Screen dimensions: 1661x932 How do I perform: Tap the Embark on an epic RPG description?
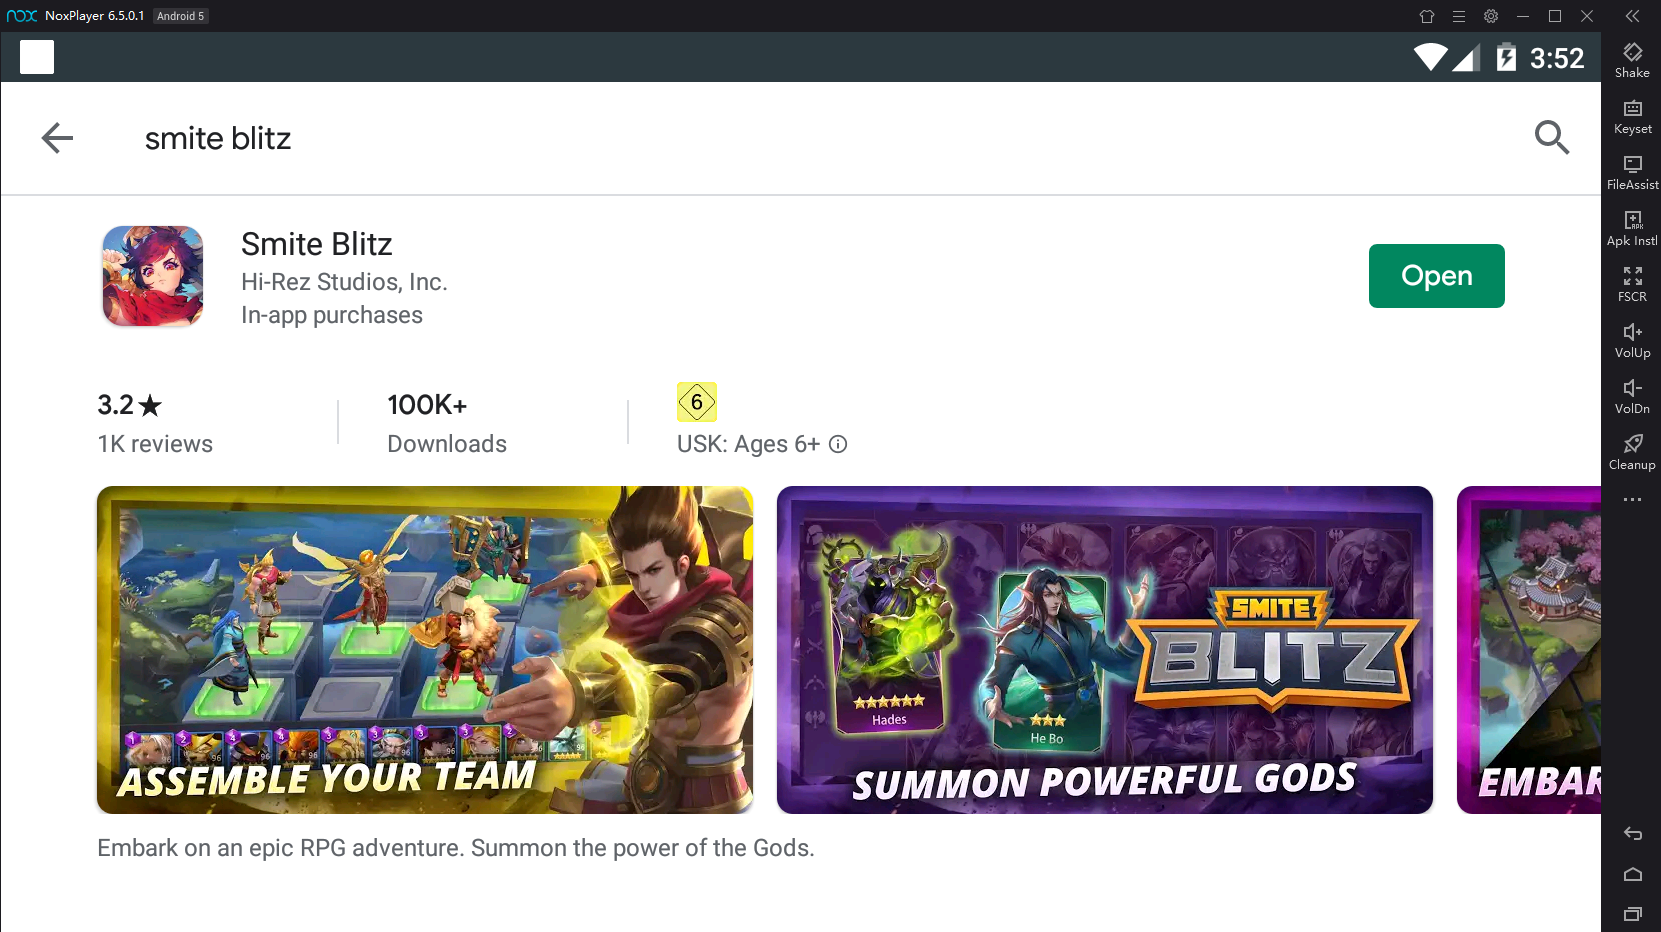(x=456, y=848)
